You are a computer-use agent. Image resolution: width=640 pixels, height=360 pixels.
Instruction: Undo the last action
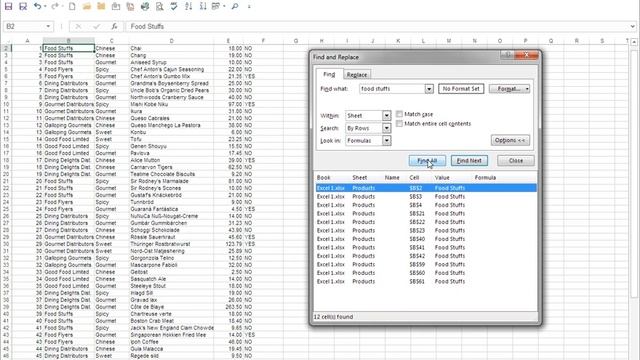(x=37, y=7)
